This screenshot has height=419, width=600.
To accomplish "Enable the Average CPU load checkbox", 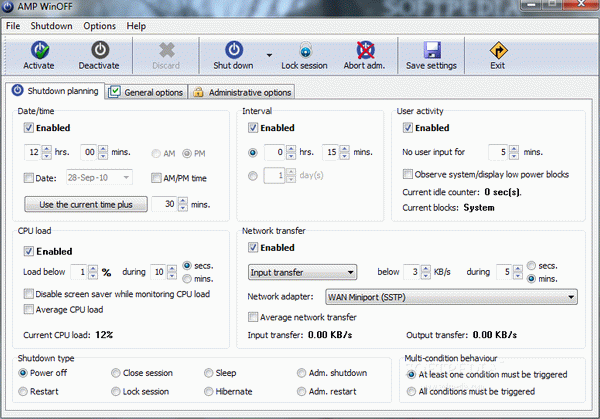I will point(29,309).
